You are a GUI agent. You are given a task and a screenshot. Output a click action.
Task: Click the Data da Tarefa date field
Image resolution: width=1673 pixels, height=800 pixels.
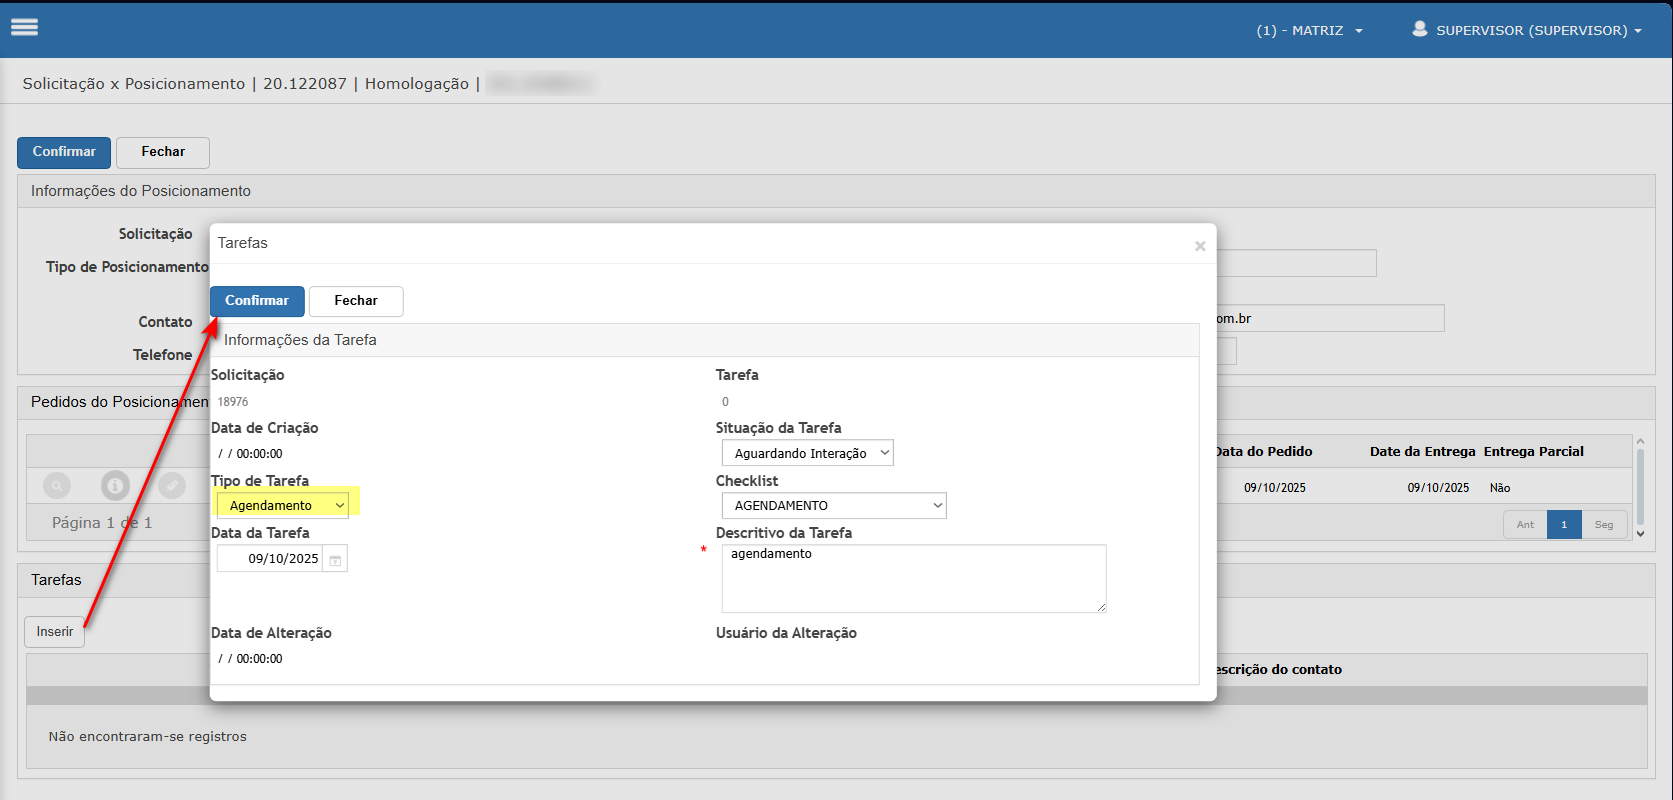pyautogui.click(x=272, y=559)
